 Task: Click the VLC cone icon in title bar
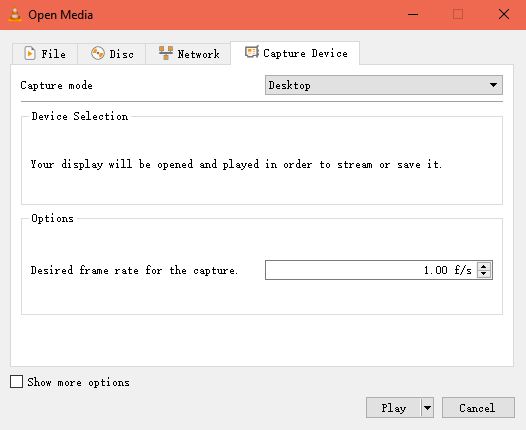pos(15,15)
